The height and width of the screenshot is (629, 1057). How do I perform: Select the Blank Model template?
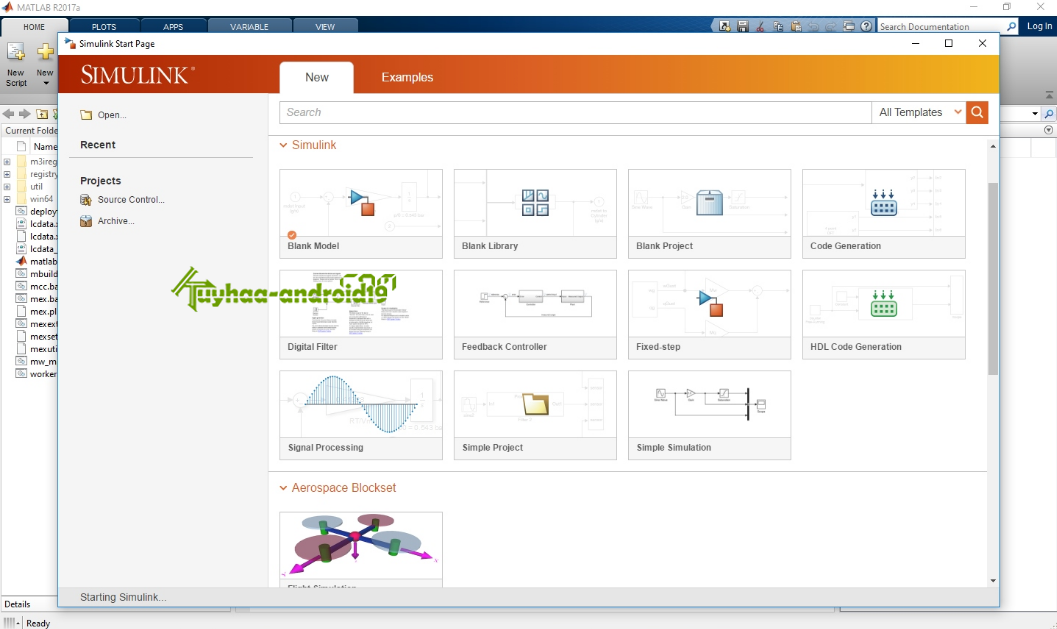[x=361, y=214]
